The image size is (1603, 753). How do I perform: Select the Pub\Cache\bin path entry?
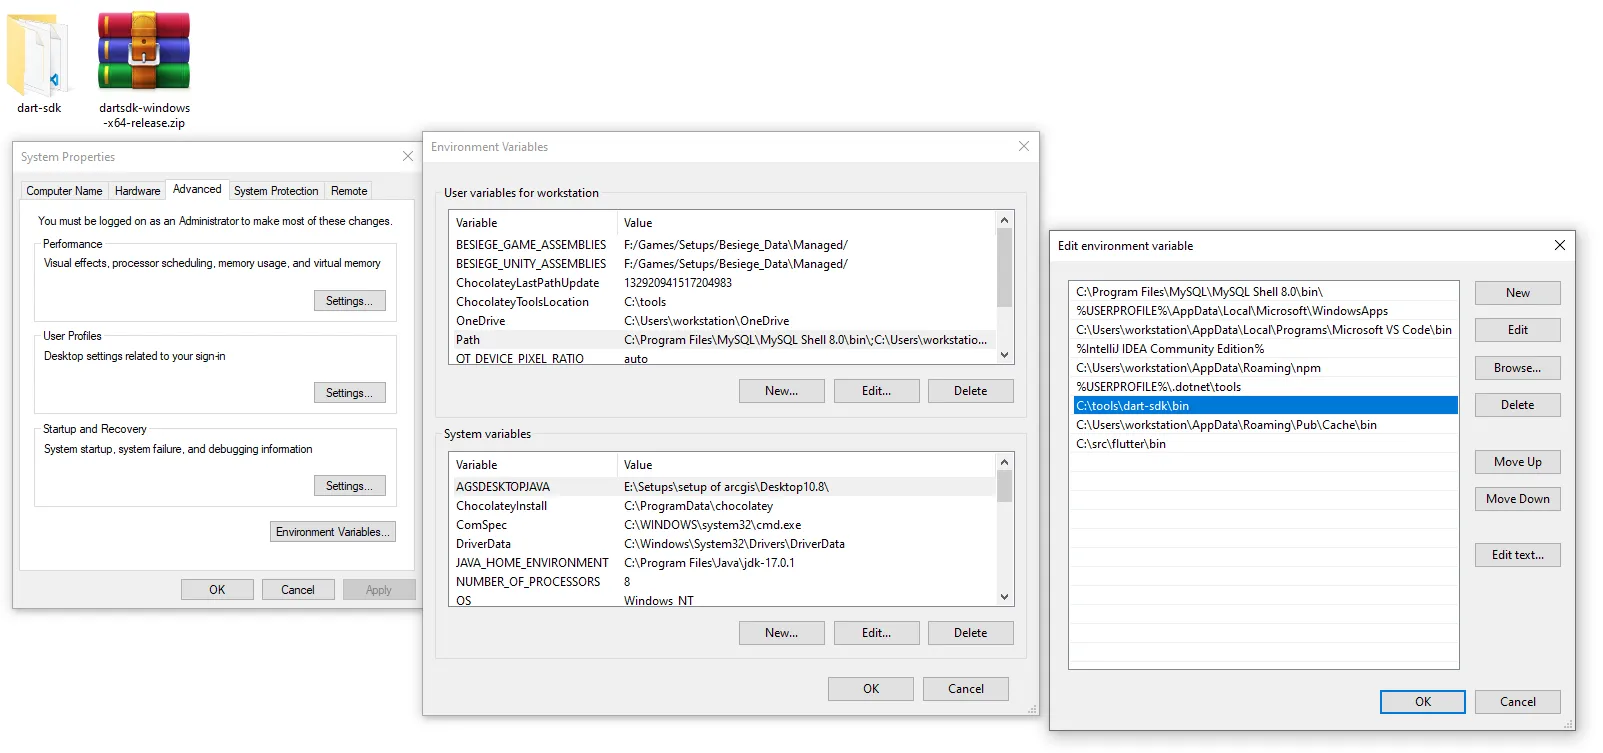click(1264, 425)
